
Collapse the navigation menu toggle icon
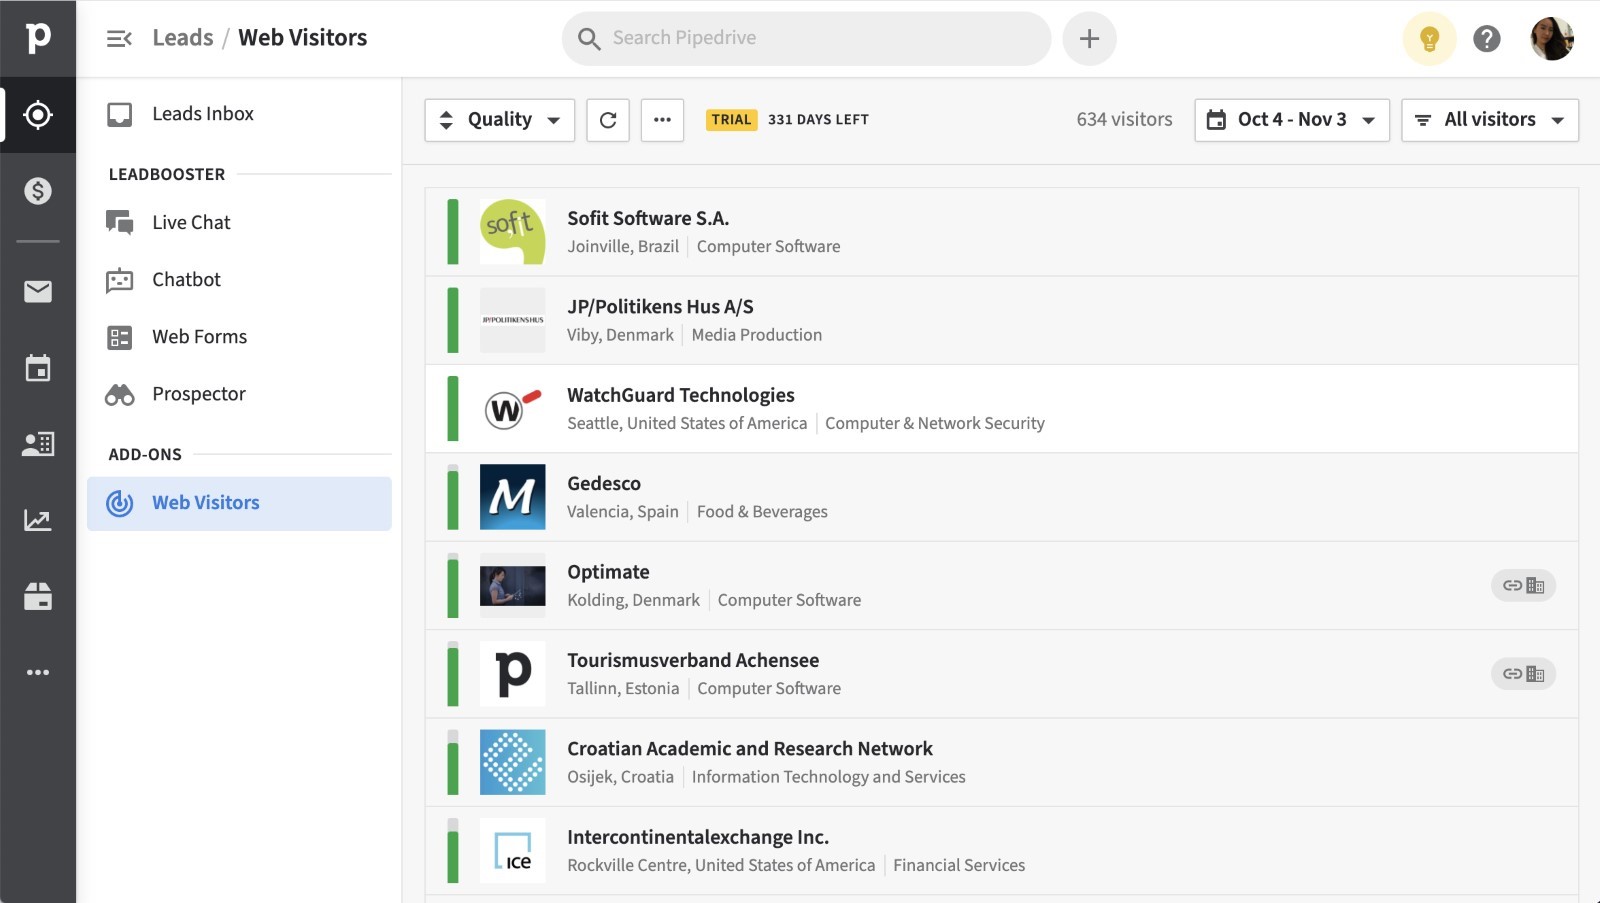pos(119,39)
